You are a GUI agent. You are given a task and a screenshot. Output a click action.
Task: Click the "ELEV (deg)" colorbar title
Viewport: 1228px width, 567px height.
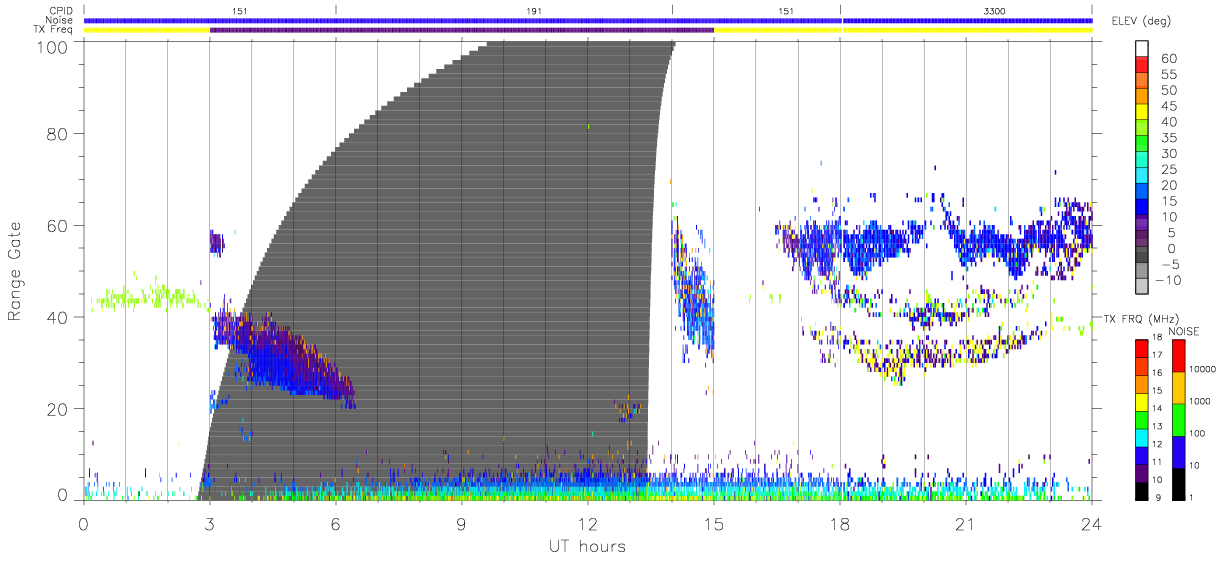click(x=1141, y=21)
